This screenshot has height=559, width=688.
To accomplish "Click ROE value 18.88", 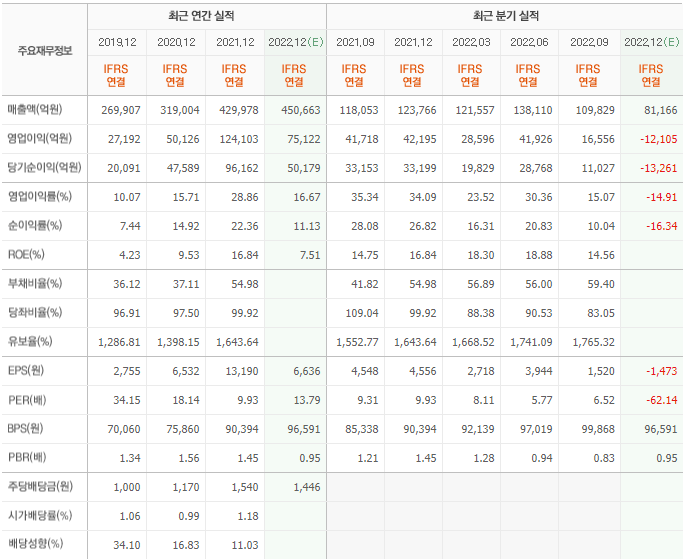I will point(539,255).
